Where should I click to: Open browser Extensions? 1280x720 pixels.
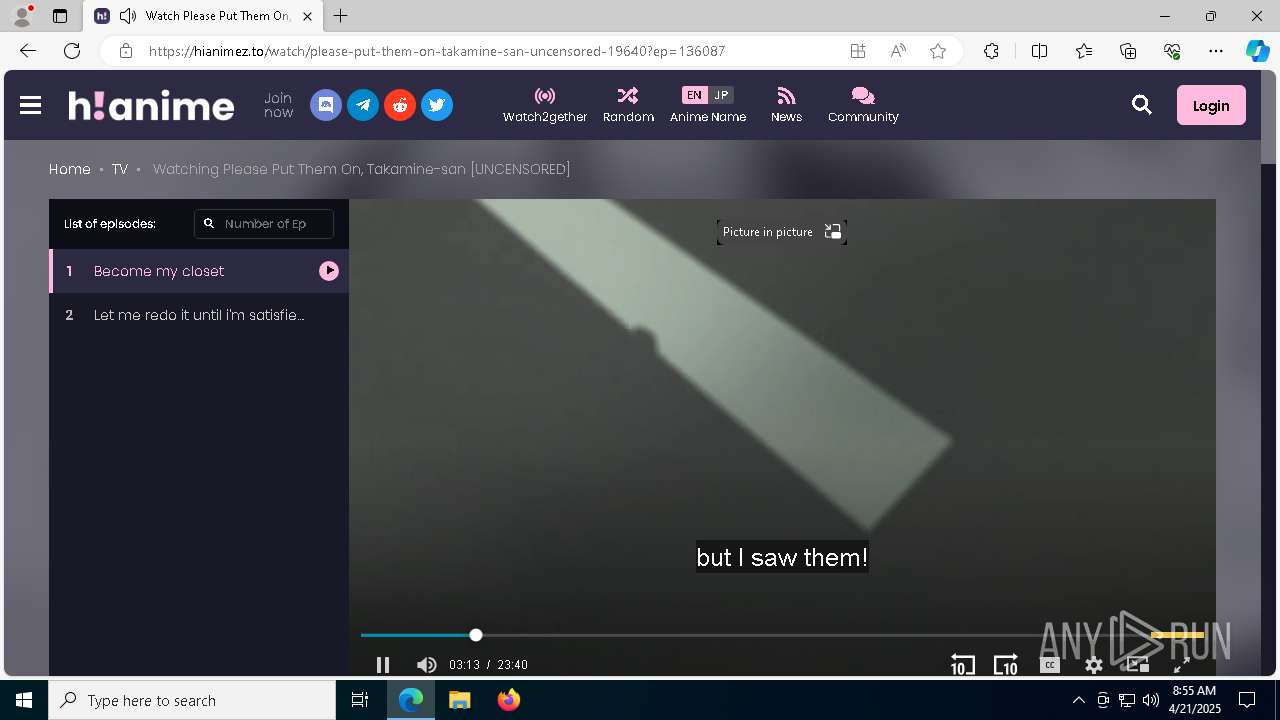tap(991, 51)
